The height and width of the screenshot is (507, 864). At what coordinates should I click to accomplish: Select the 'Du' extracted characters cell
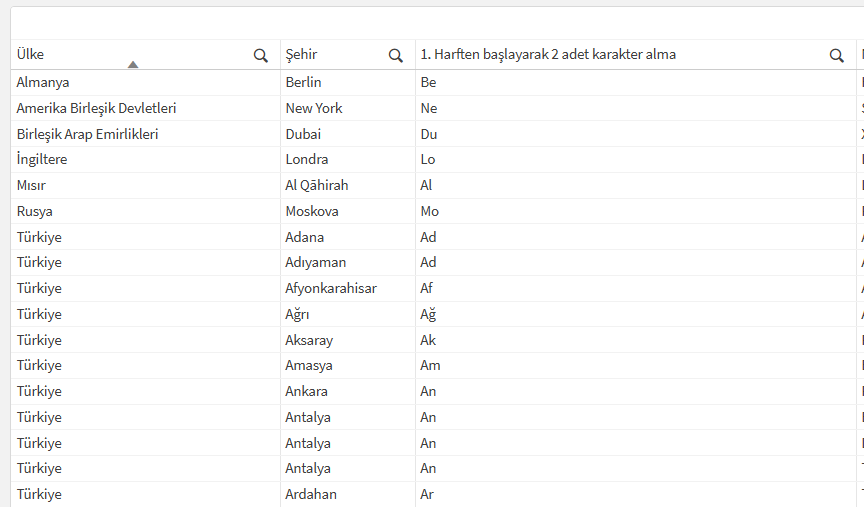click(x=429, y=134)
